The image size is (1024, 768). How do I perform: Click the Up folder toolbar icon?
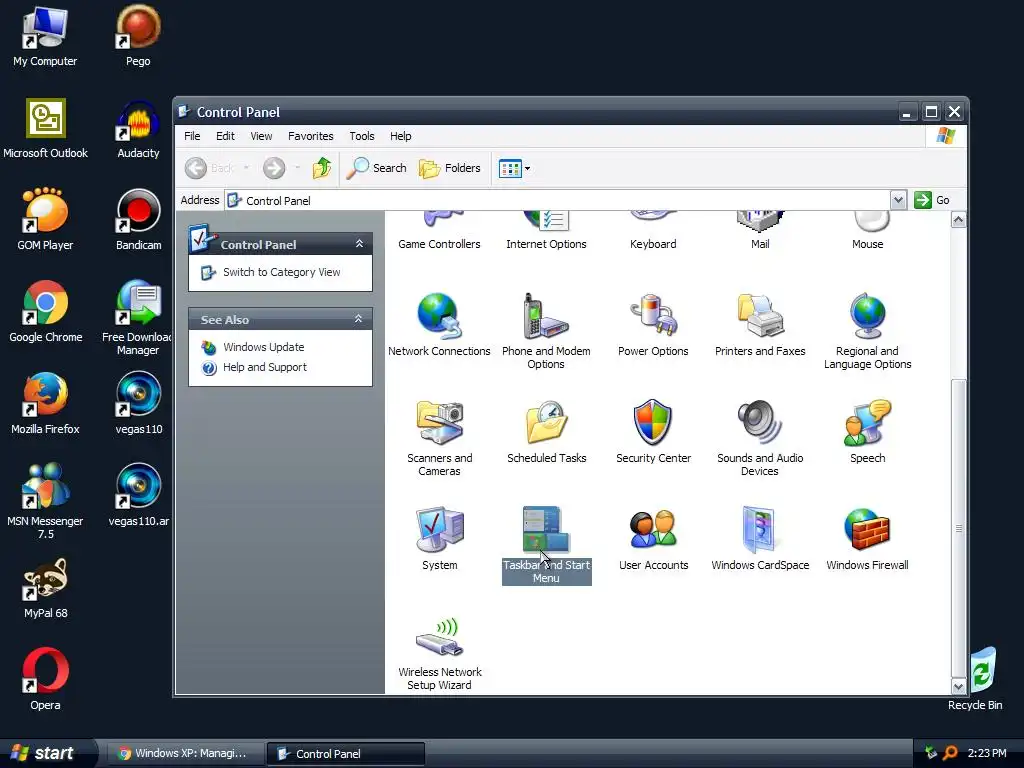(321, 168)
